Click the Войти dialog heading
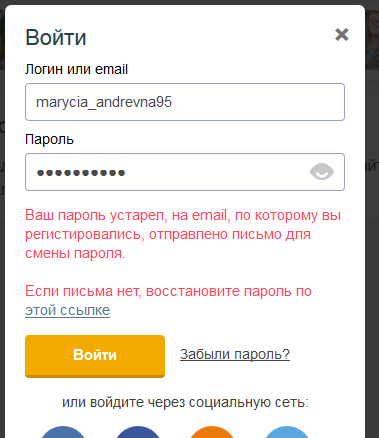This screenshot has height=438, width=379. pyautogui.click(x=56, y=37)
